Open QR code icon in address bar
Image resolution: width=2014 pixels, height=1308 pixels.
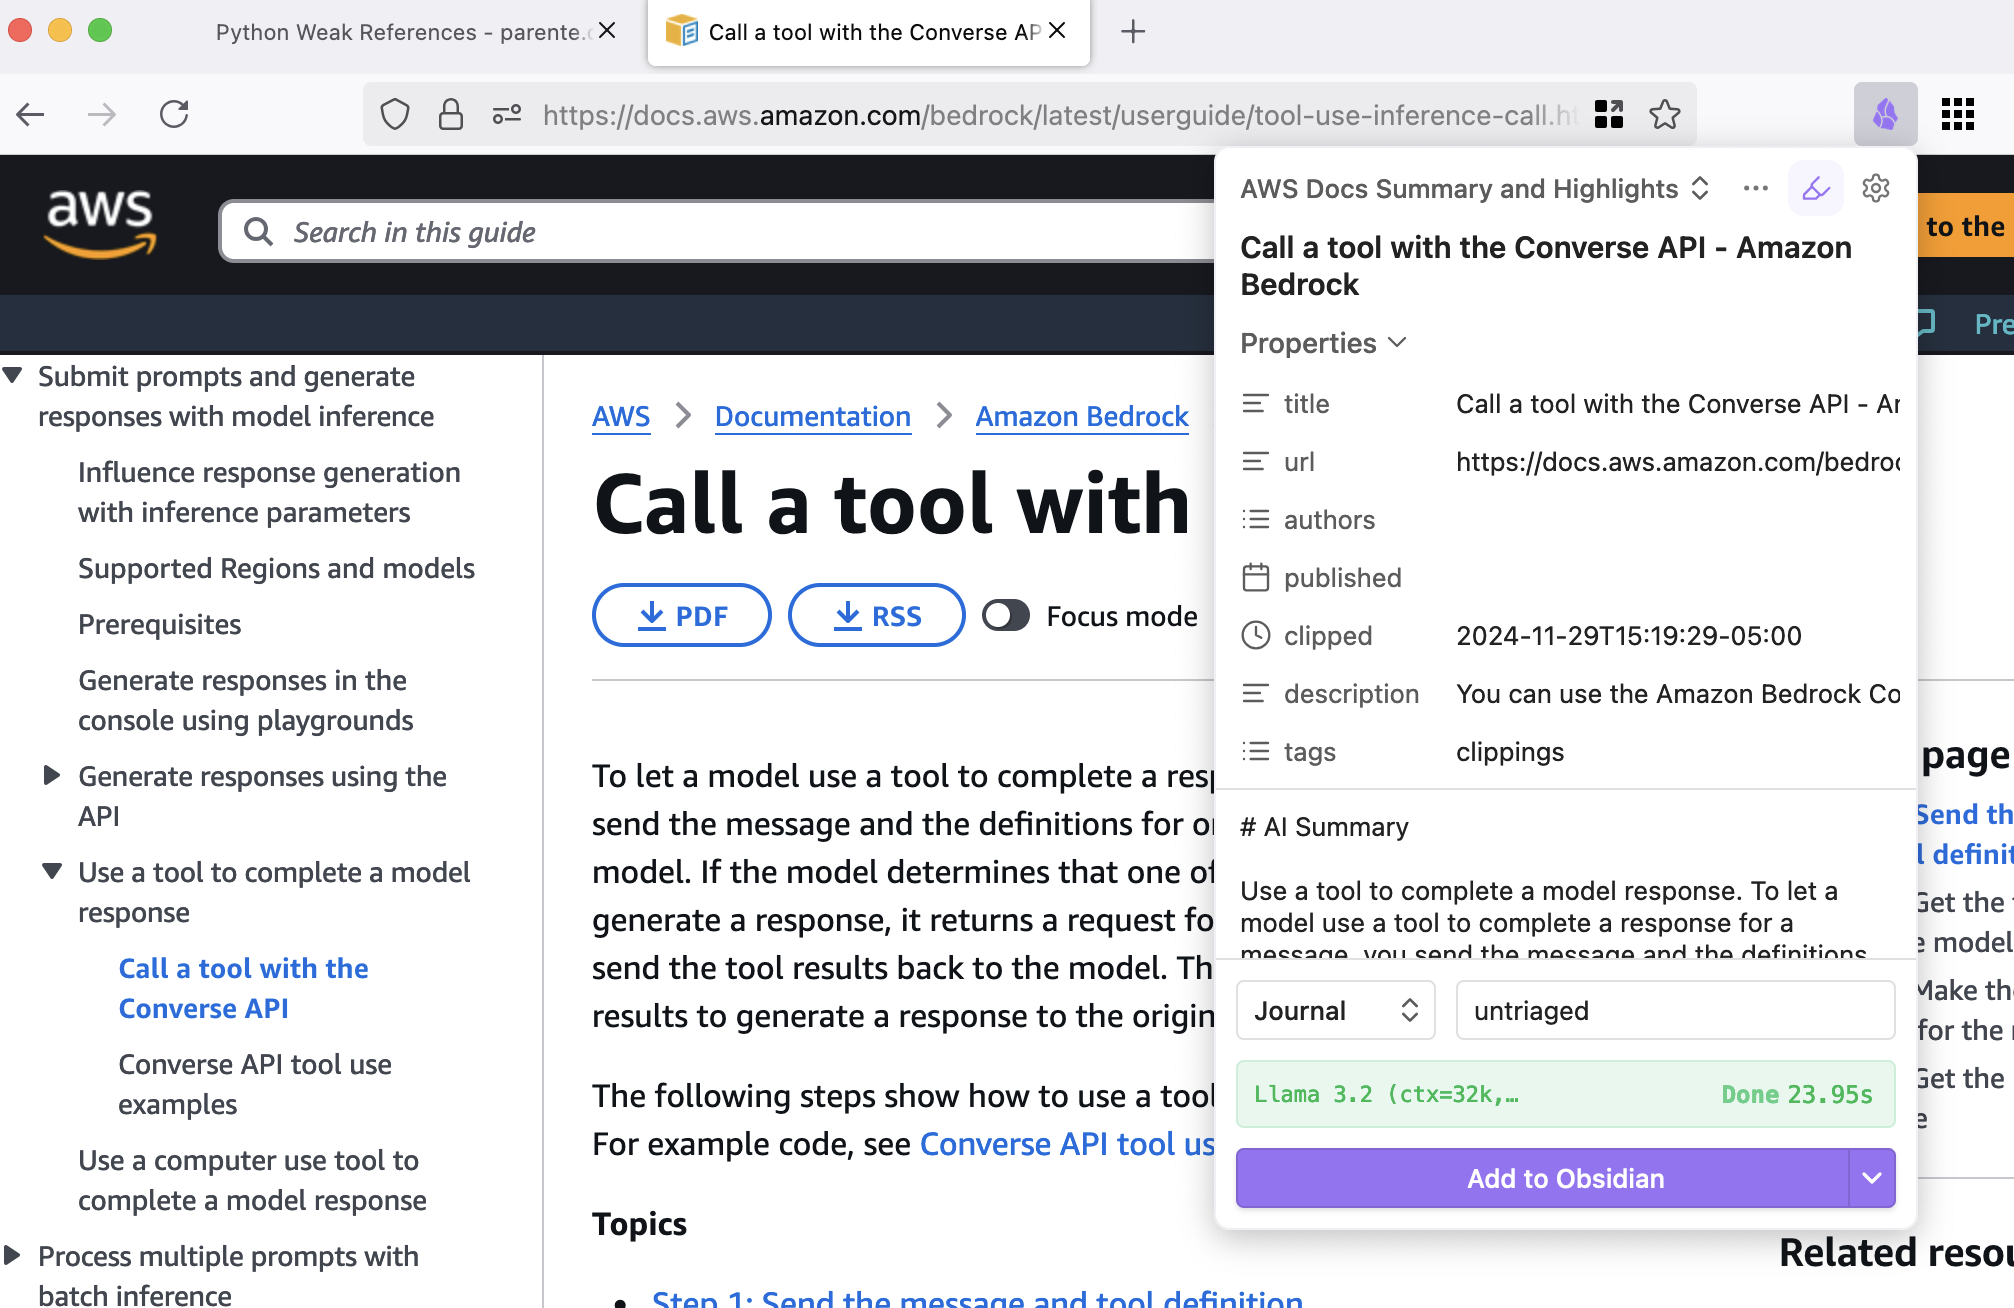click(1609, 115)
